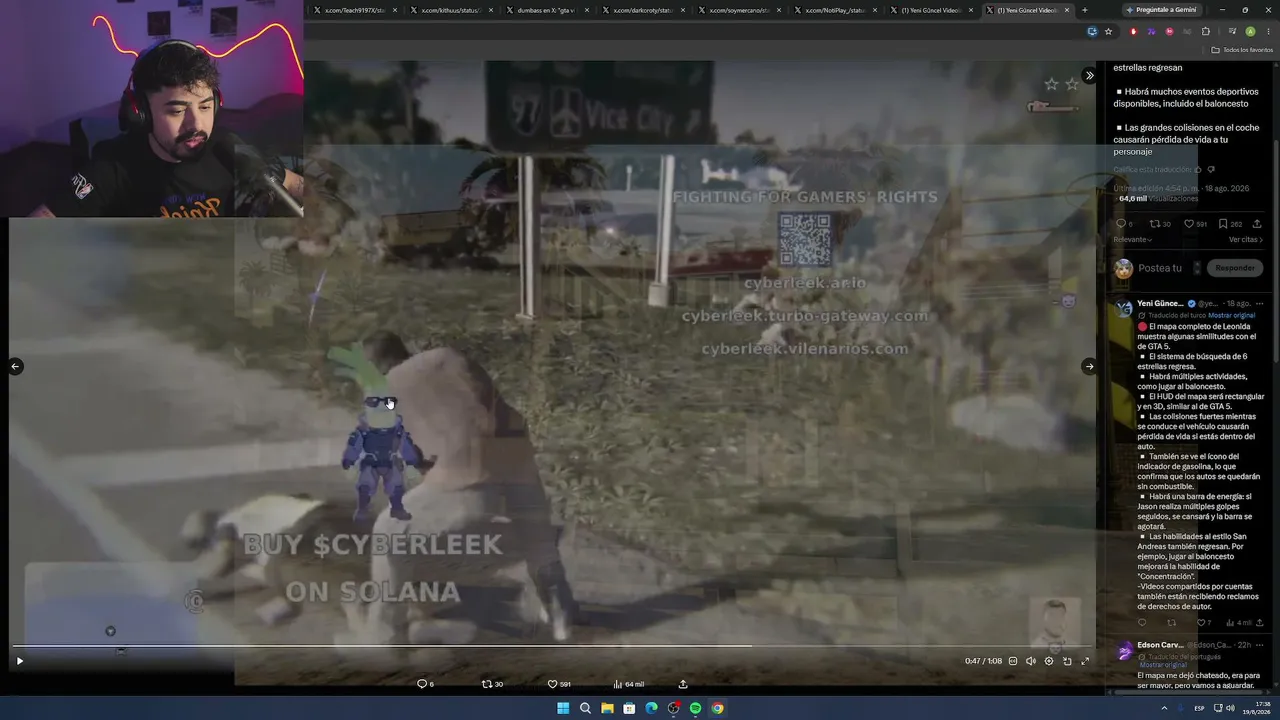The width and height of the screenshot is (1280, 720).
Task: Repost the Yeni Güncel reply
Action: 1172,623
